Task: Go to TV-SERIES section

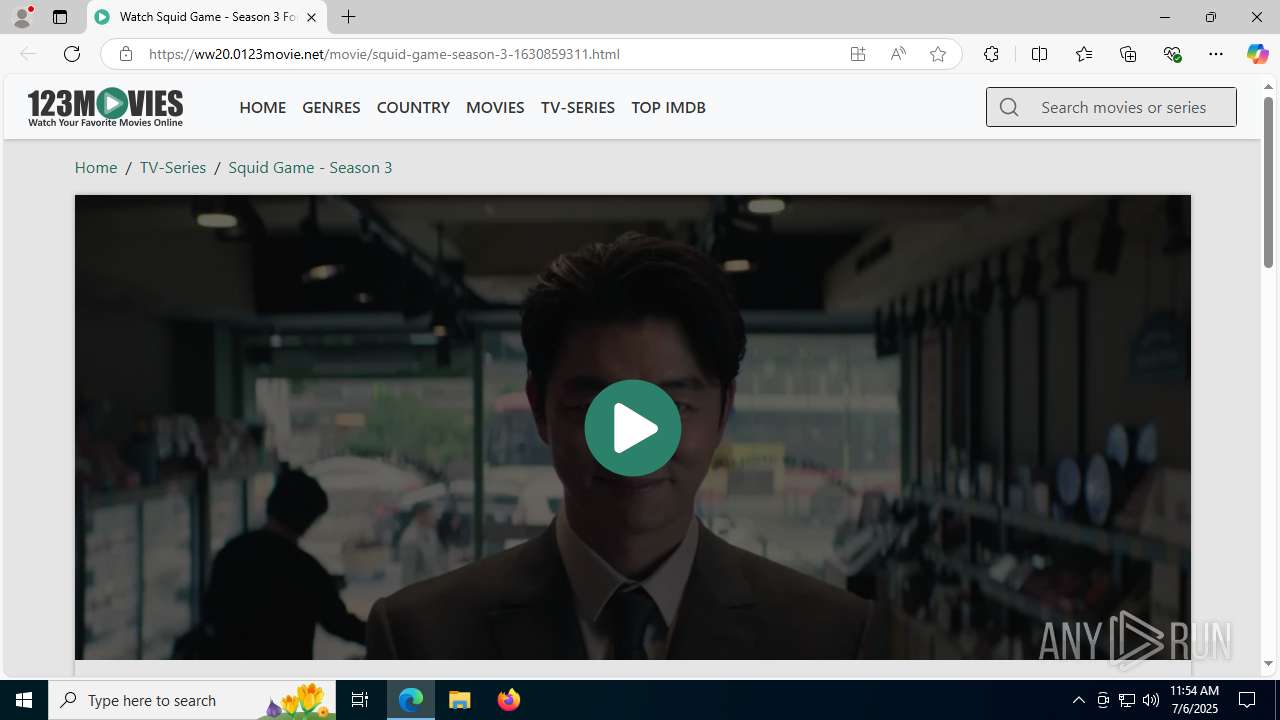Action: 577,107
